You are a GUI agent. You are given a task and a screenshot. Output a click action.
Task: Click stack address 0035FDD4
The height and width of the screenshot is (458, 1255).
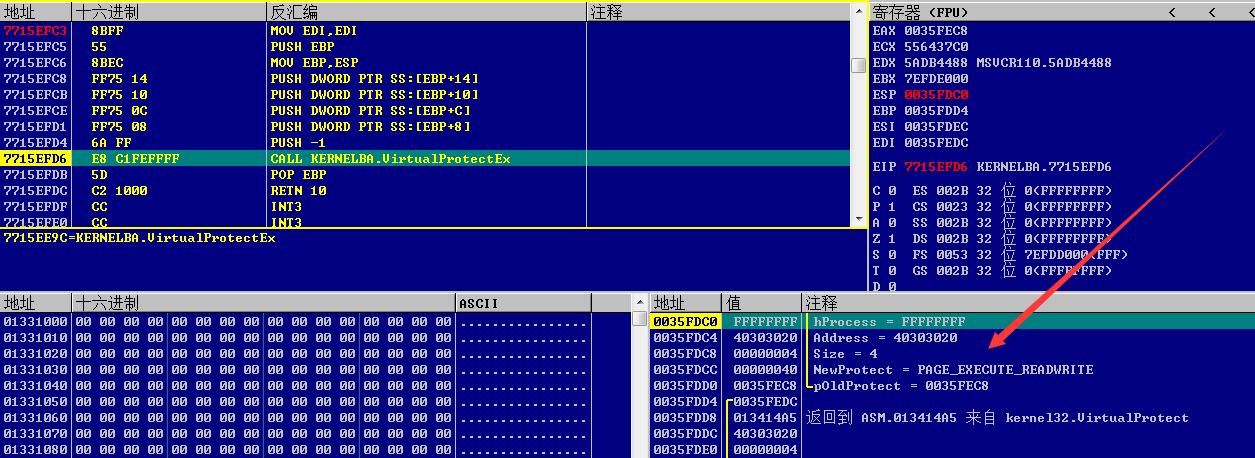[x=685, y=402]
